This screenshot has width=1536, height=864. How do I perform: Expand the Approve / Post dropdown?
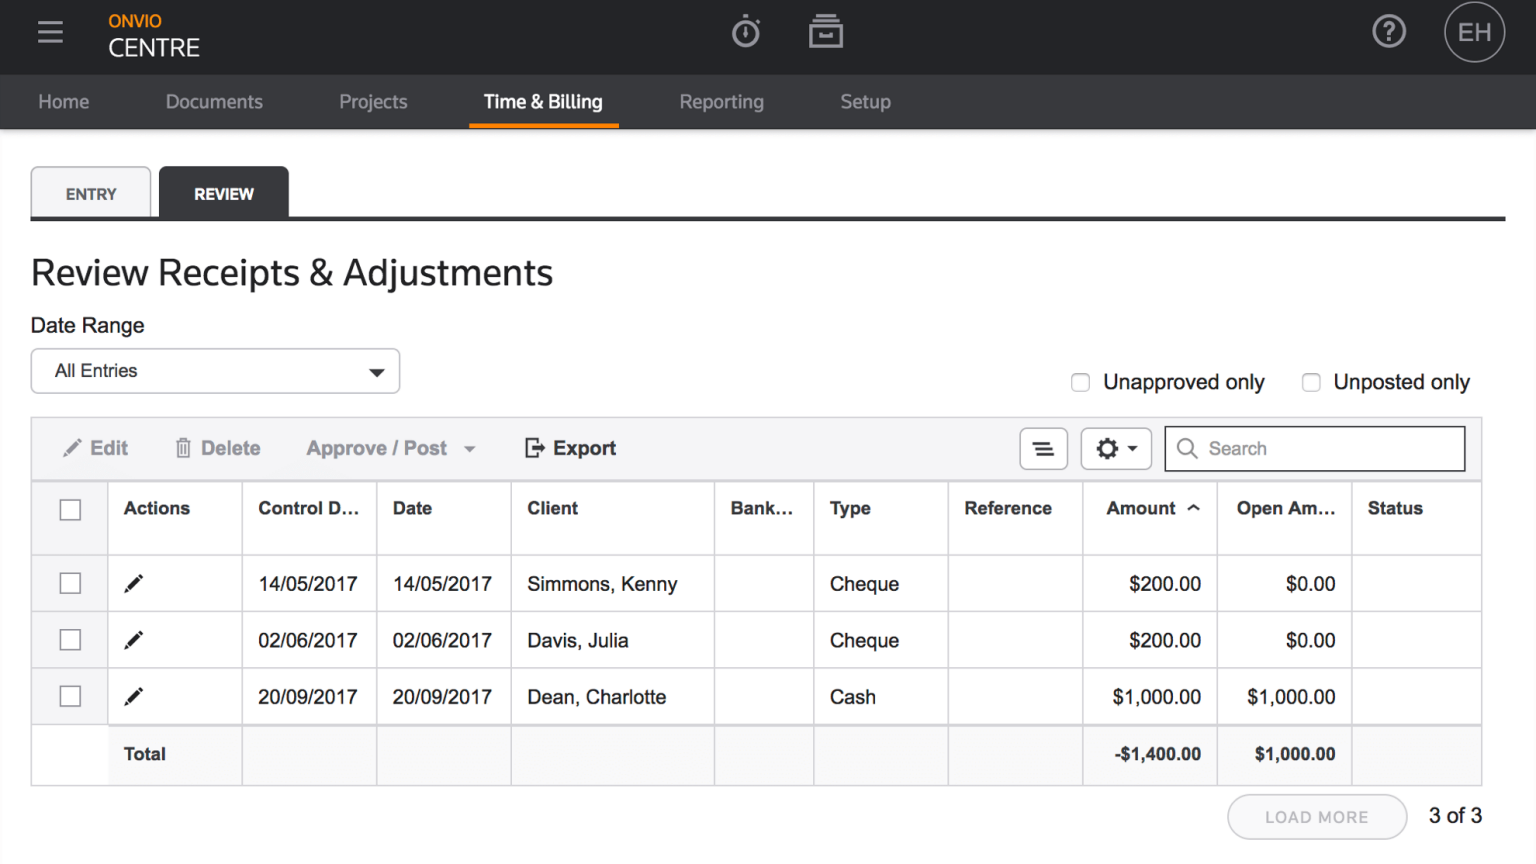pyautogui.click(x=389, y=448)
